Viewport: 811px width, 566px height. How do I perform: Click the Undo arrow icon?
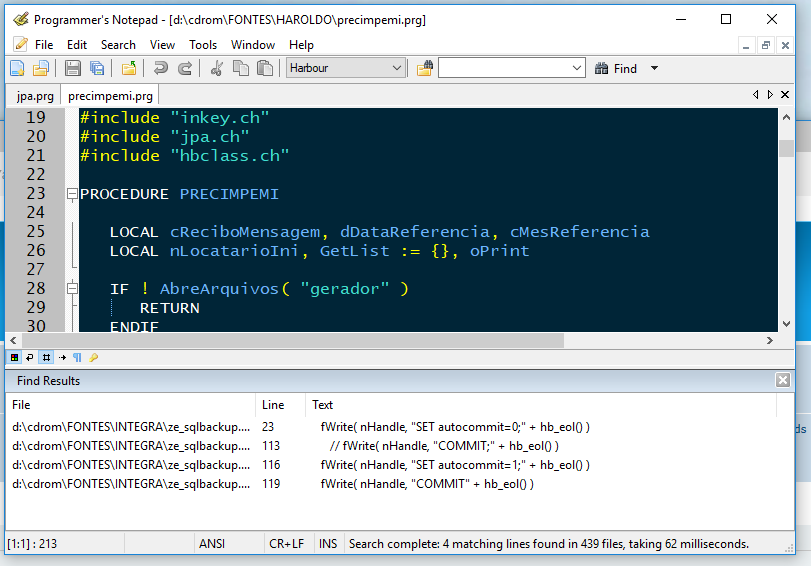click(x=160, y=68)
